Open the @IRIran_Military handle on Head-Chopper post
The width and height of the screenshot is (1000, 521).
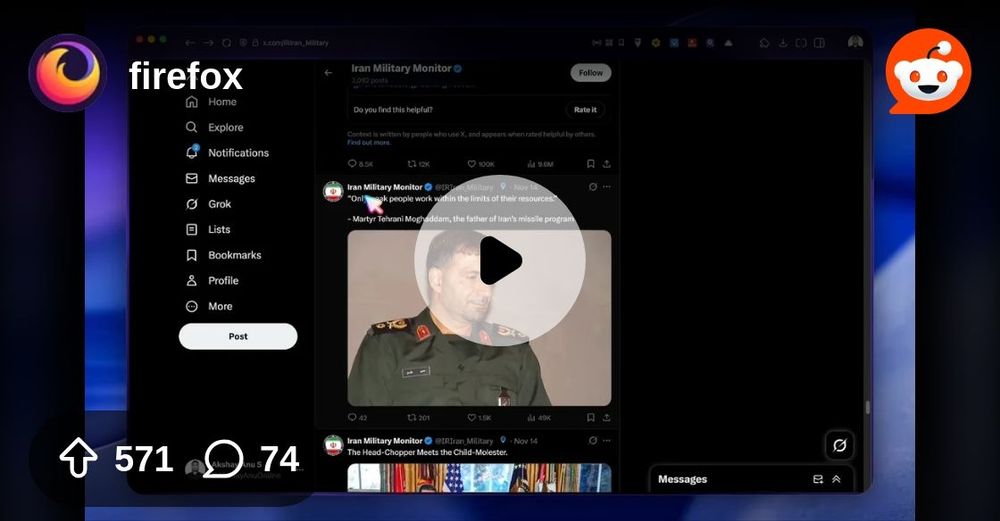[x=464, y=441]
